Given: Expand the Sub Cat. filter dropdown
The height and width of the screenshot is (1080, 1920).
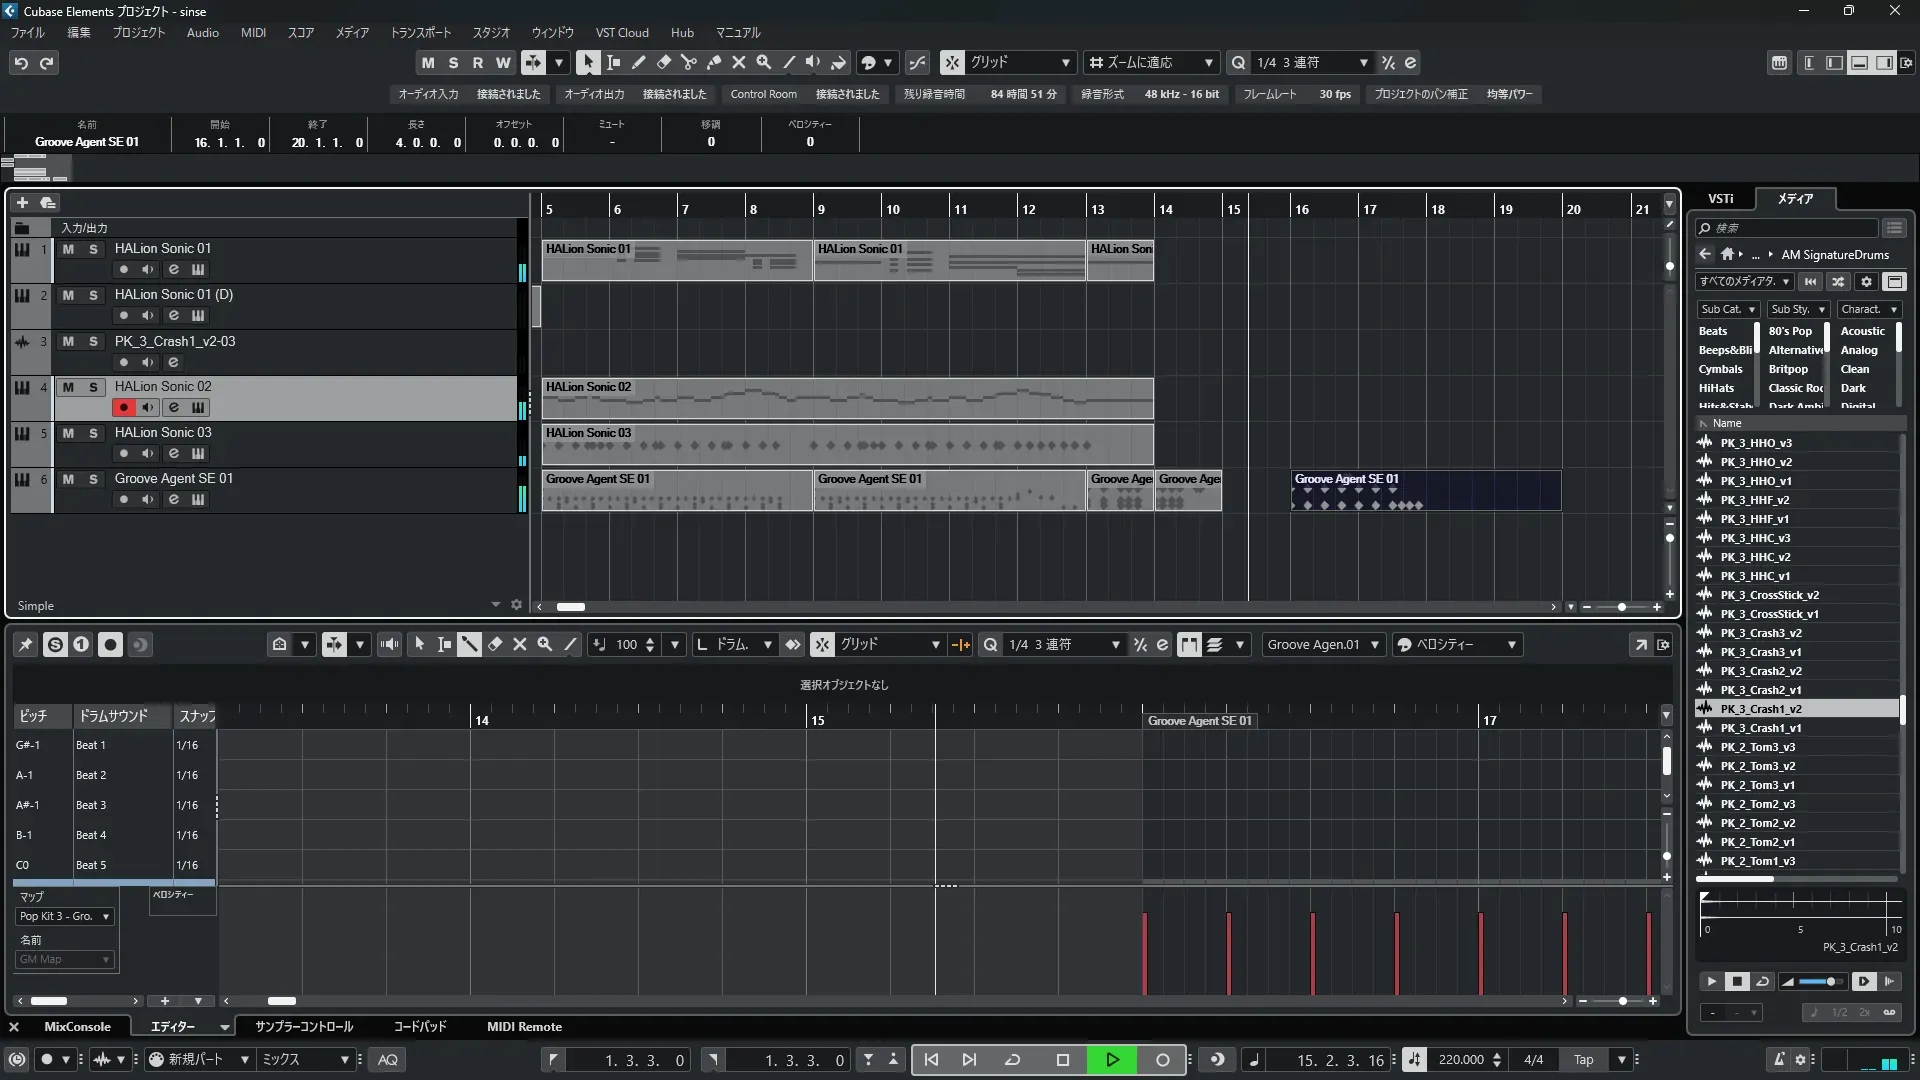Looking at the screenshot, I should tap(1728, 310).
